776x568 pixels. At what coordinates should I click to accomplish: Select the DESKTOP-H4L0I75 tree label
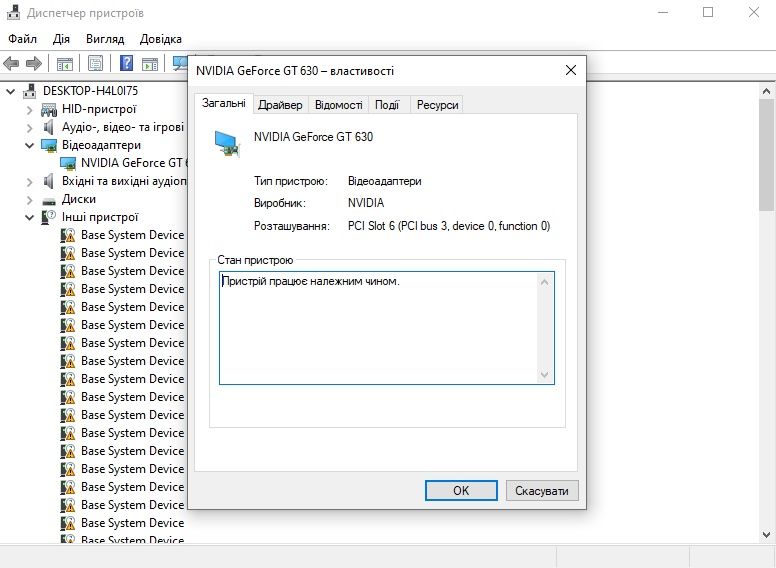[x=91, y=91]
